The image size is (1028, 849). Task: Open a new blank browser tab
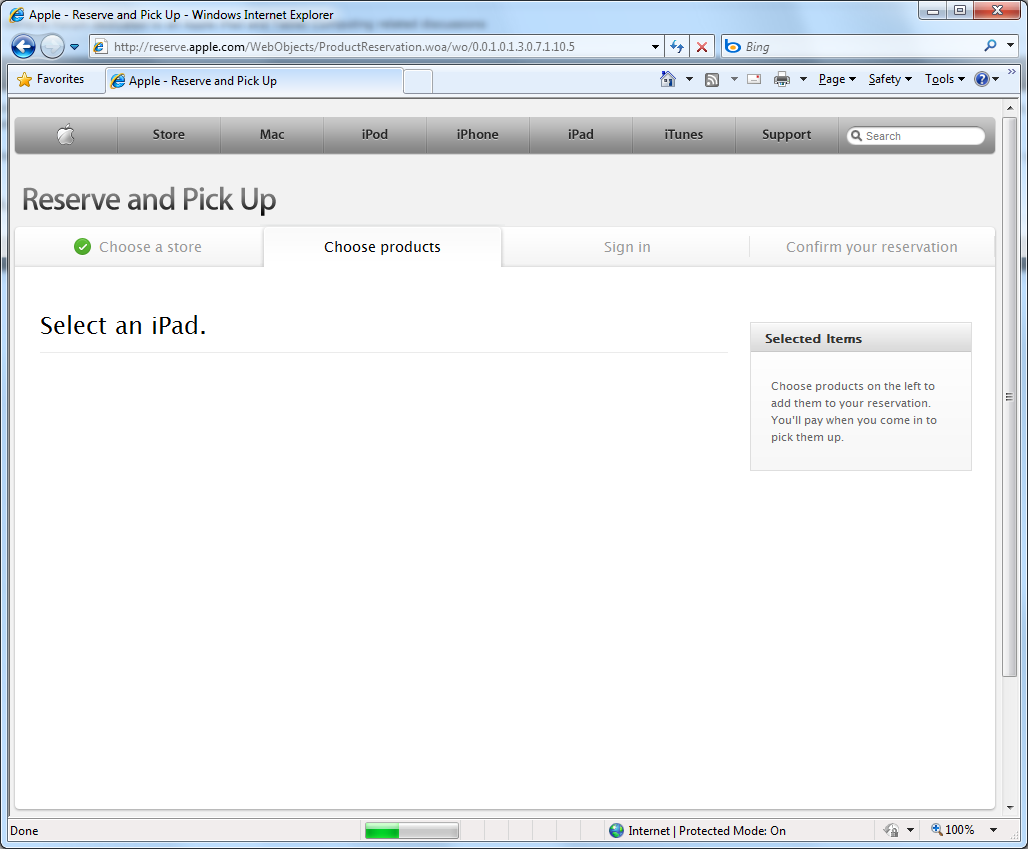pos(418,81)
